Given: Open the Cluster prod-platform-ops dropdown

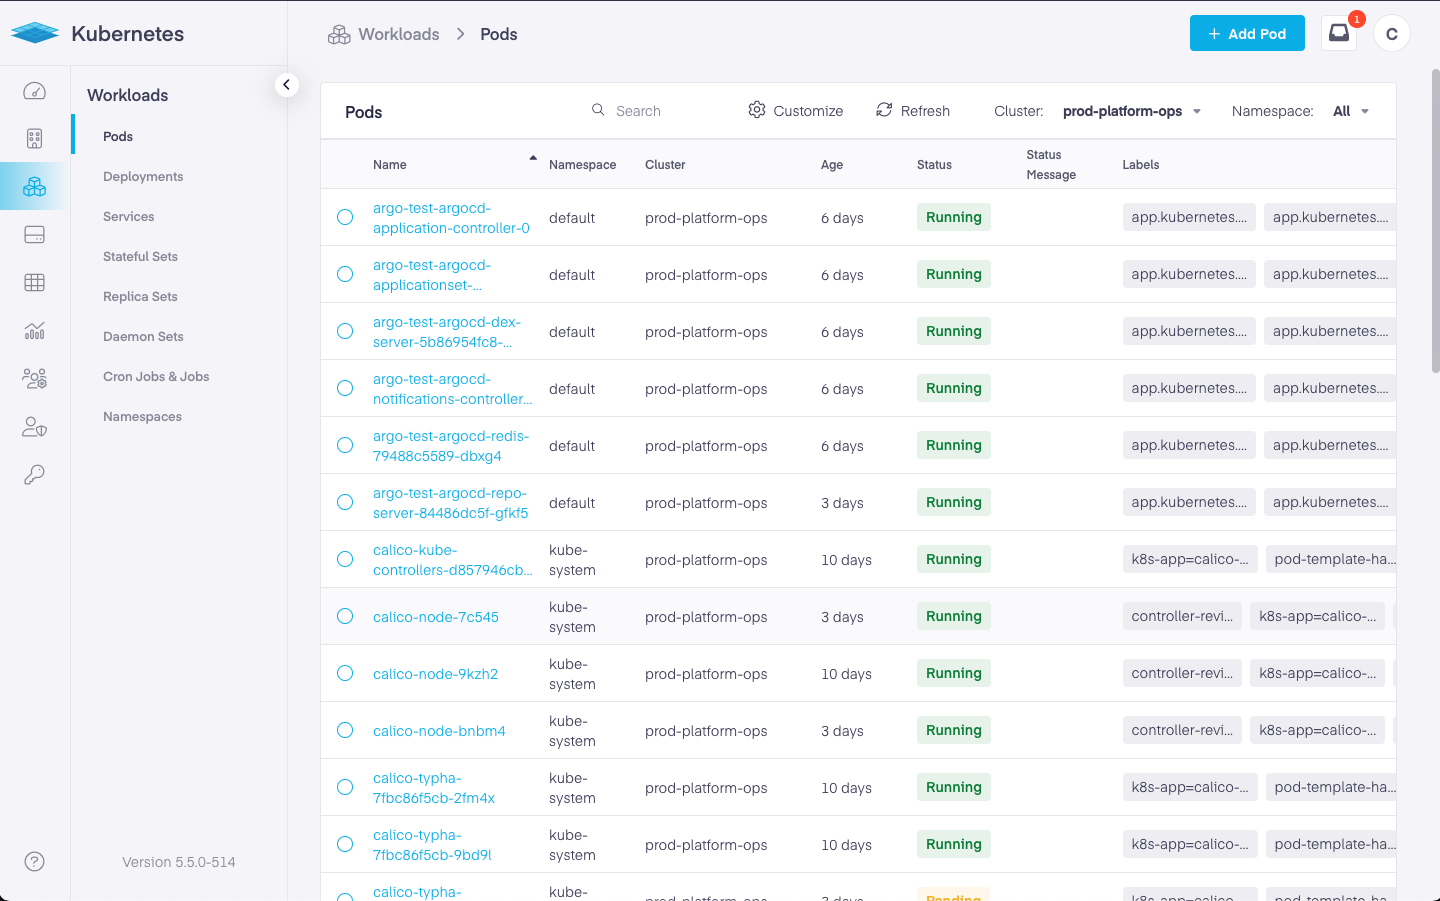Looking at the screenshot, I should click(1131, 111).
